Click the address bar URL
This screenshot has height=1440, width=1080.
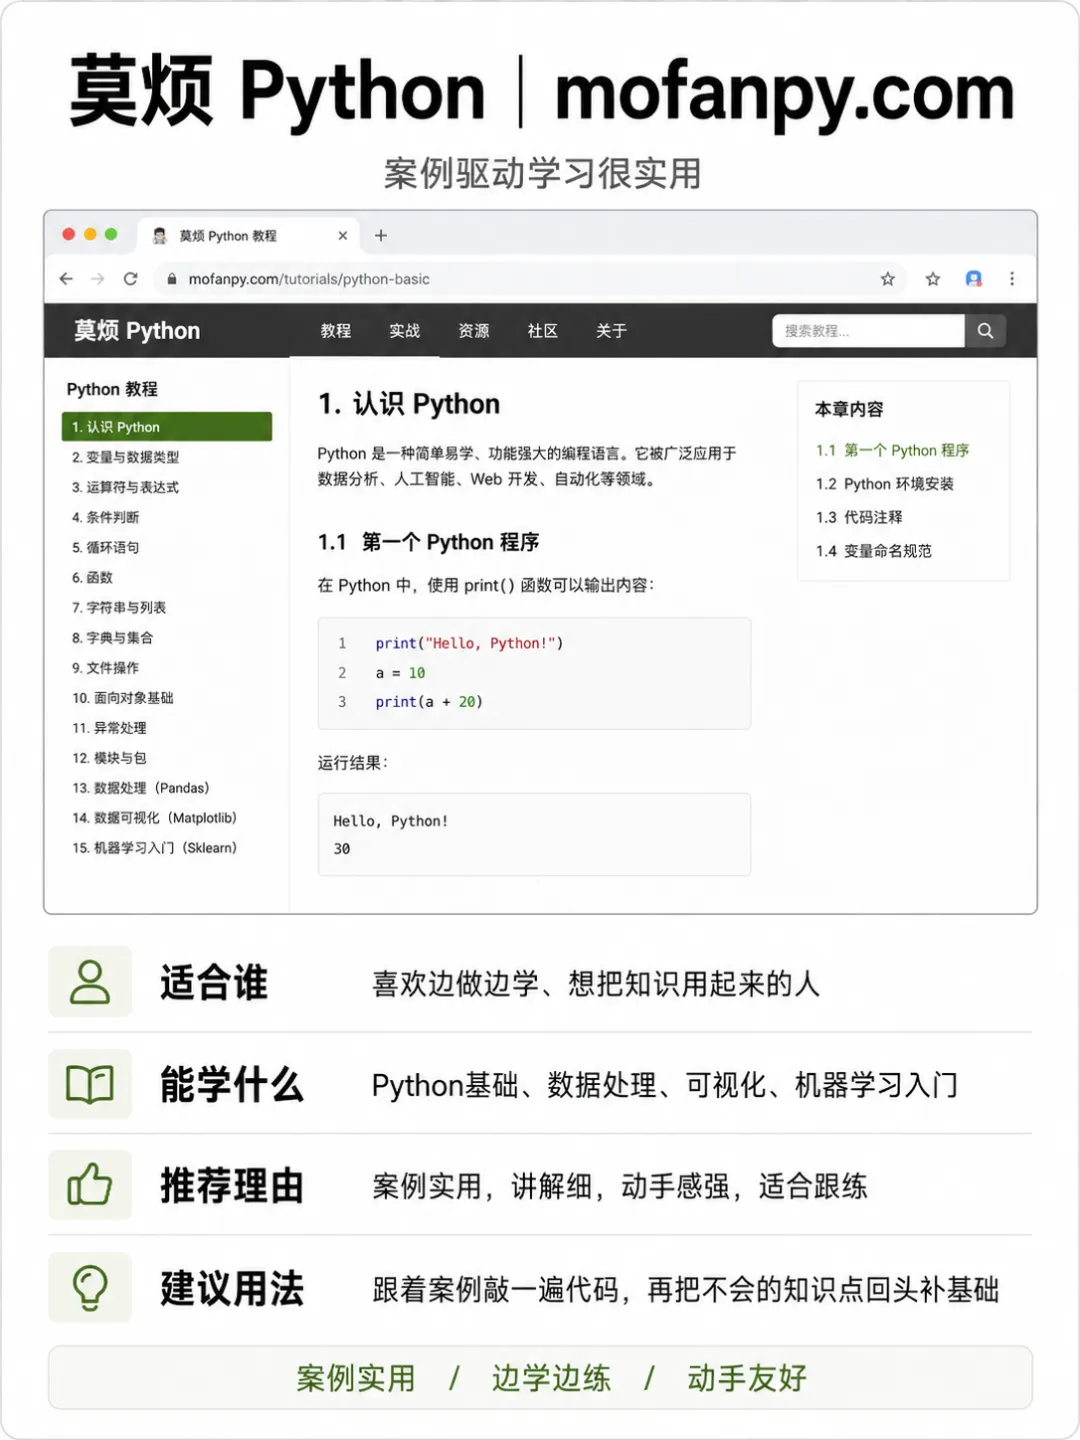(309, 279)
